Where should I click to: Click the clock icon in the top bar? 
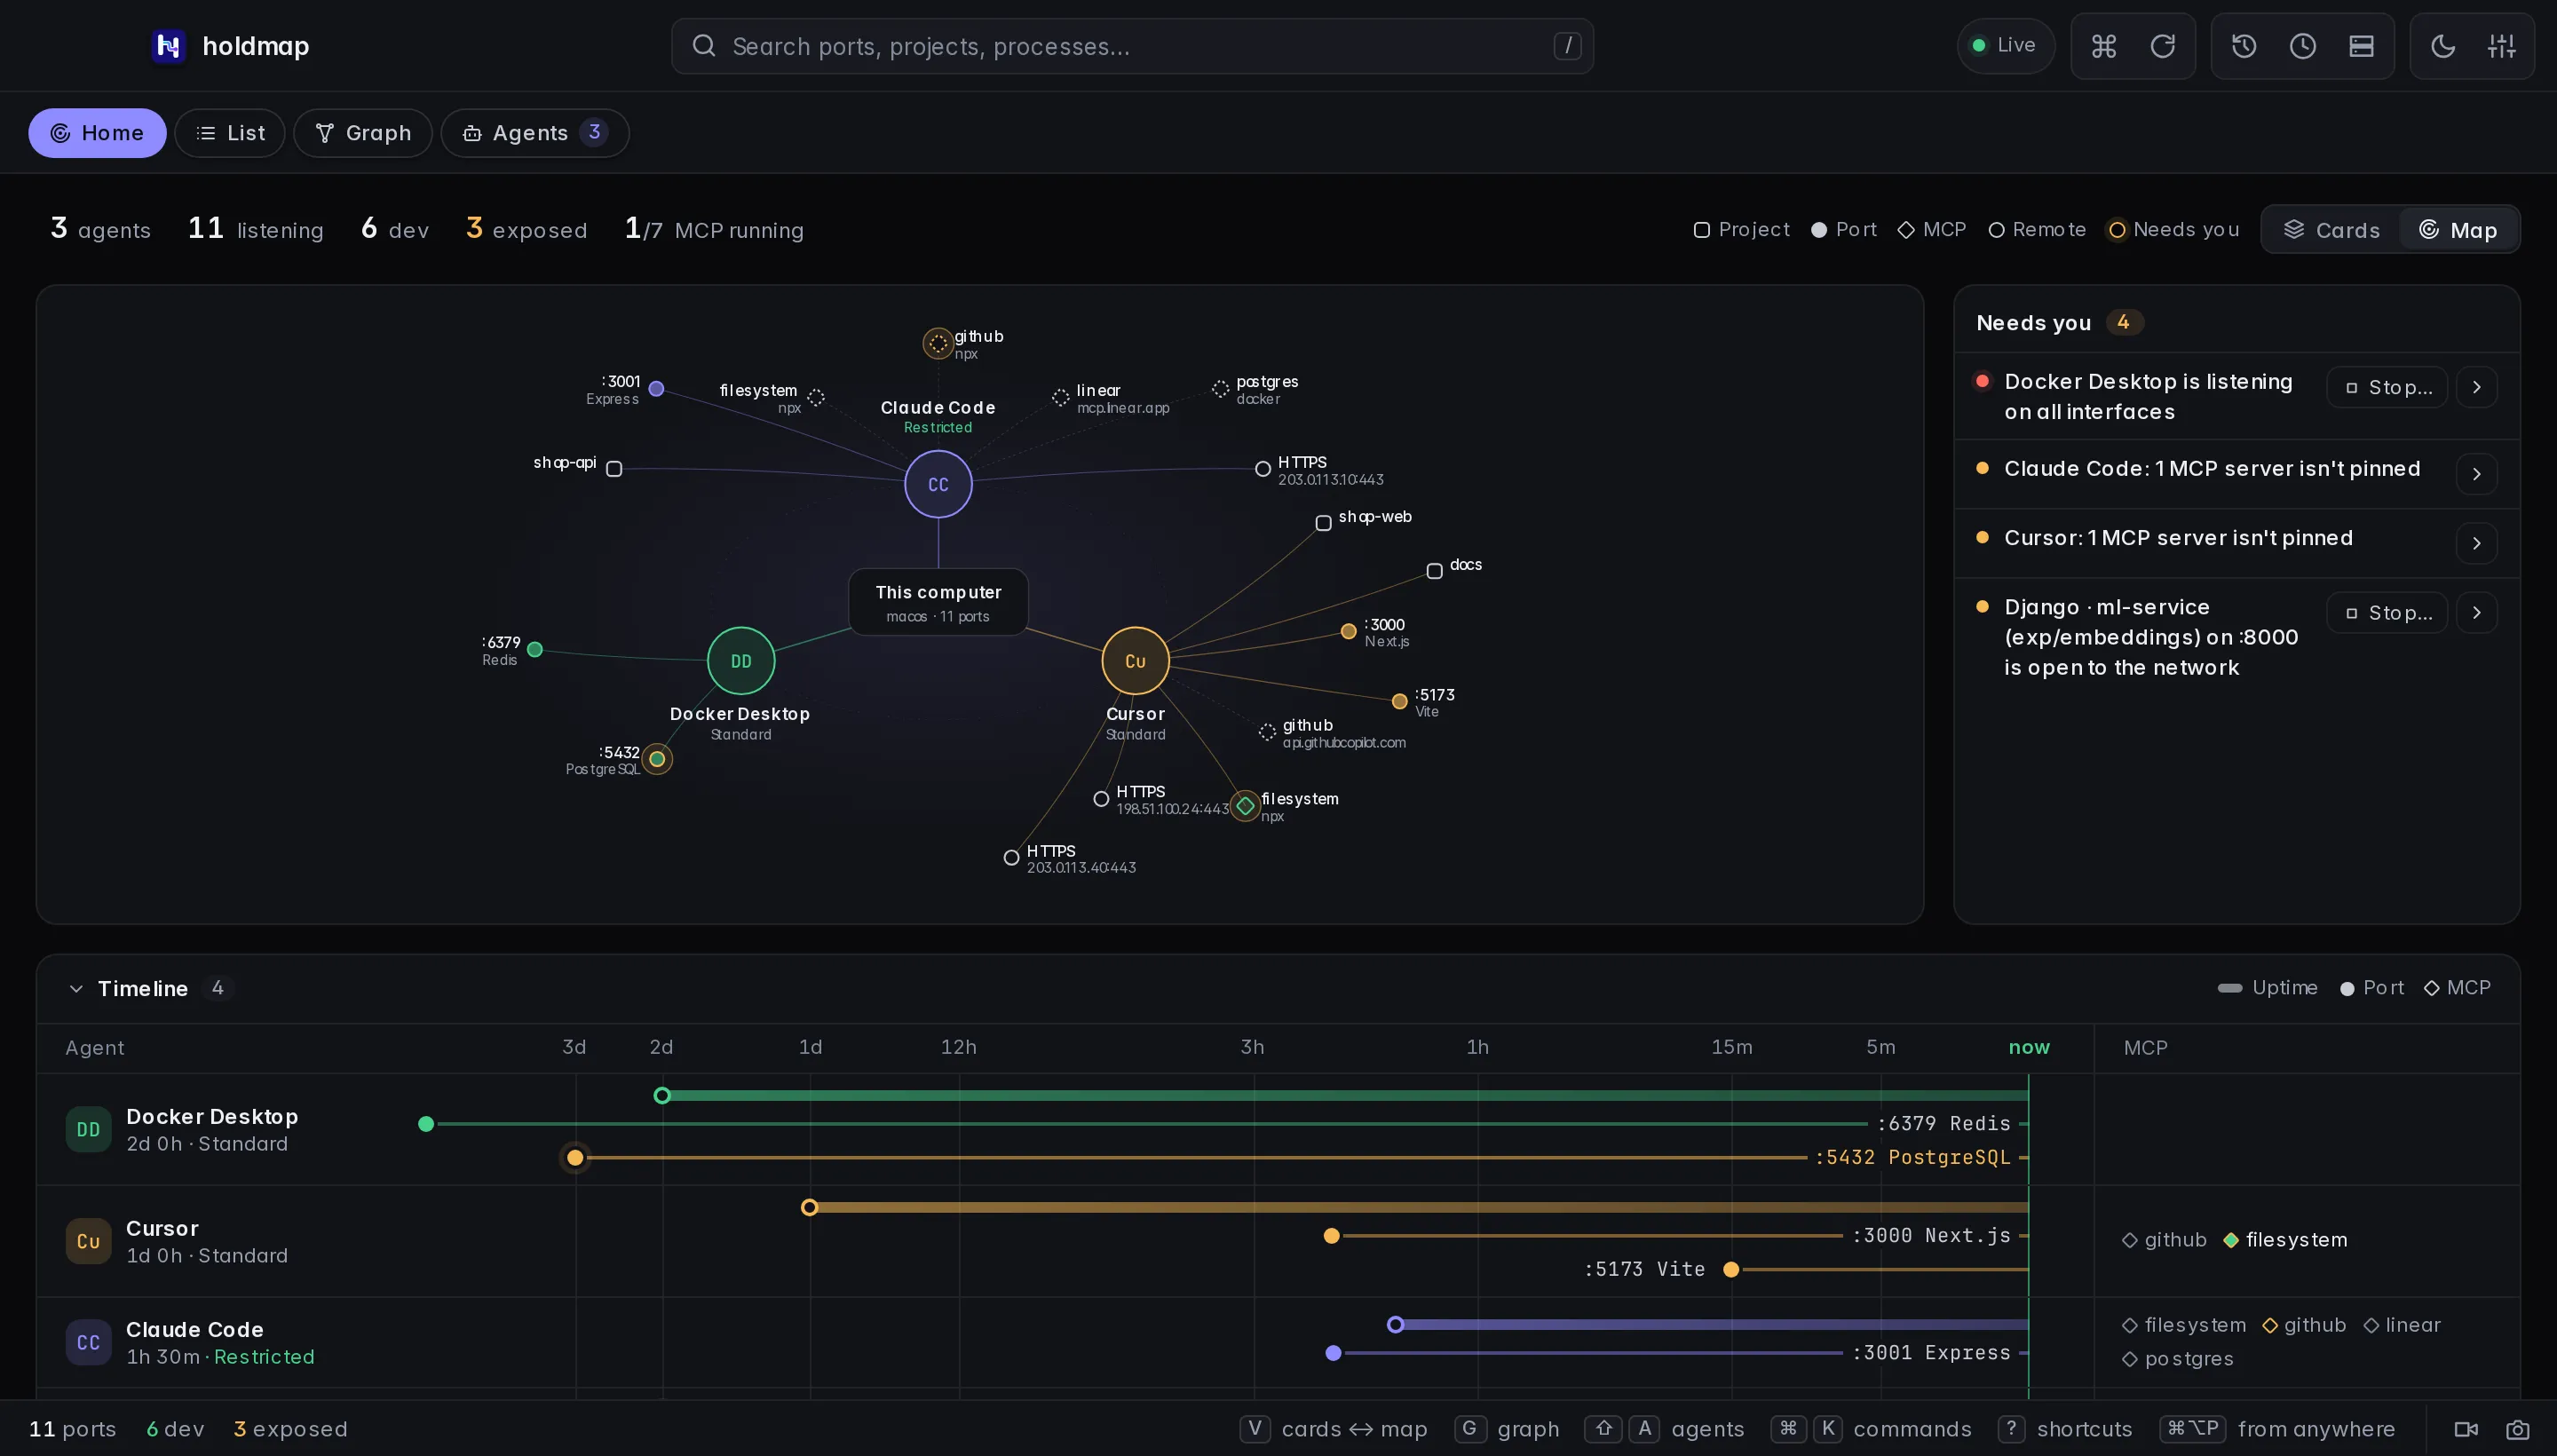point(2303,46)
